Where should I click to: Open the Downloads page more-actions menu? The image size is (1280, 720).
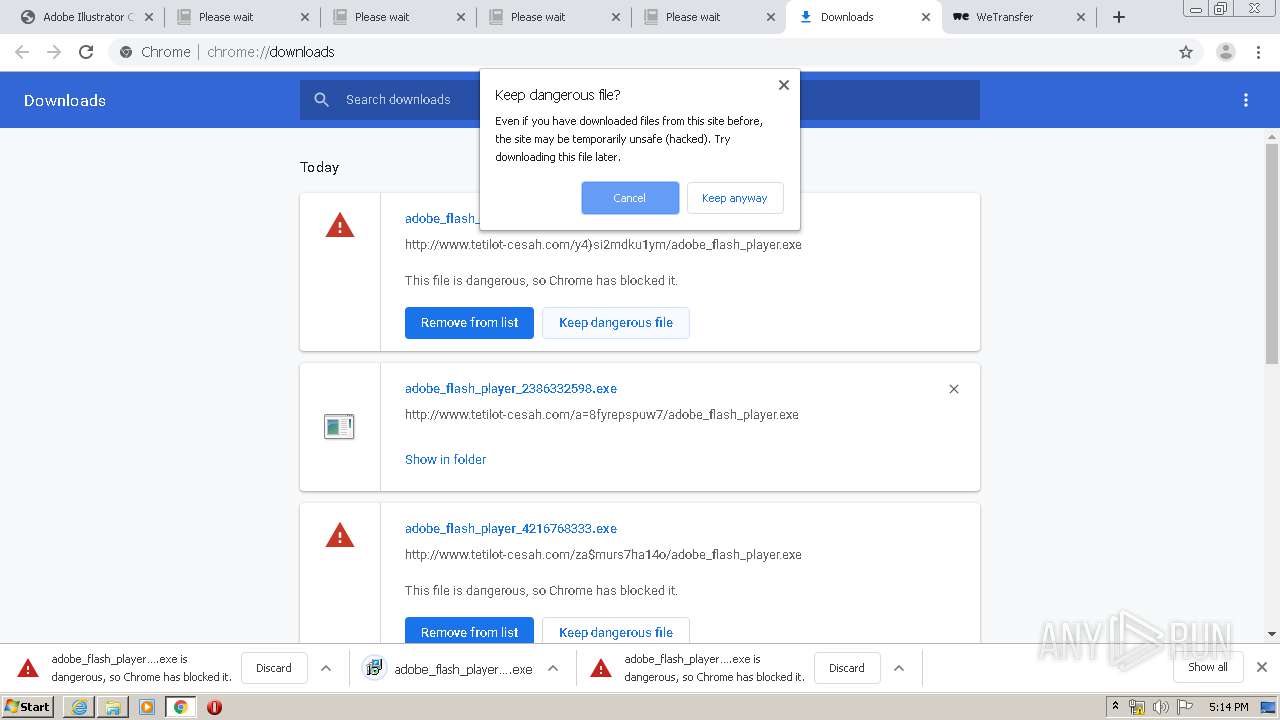coord(1246,100)
